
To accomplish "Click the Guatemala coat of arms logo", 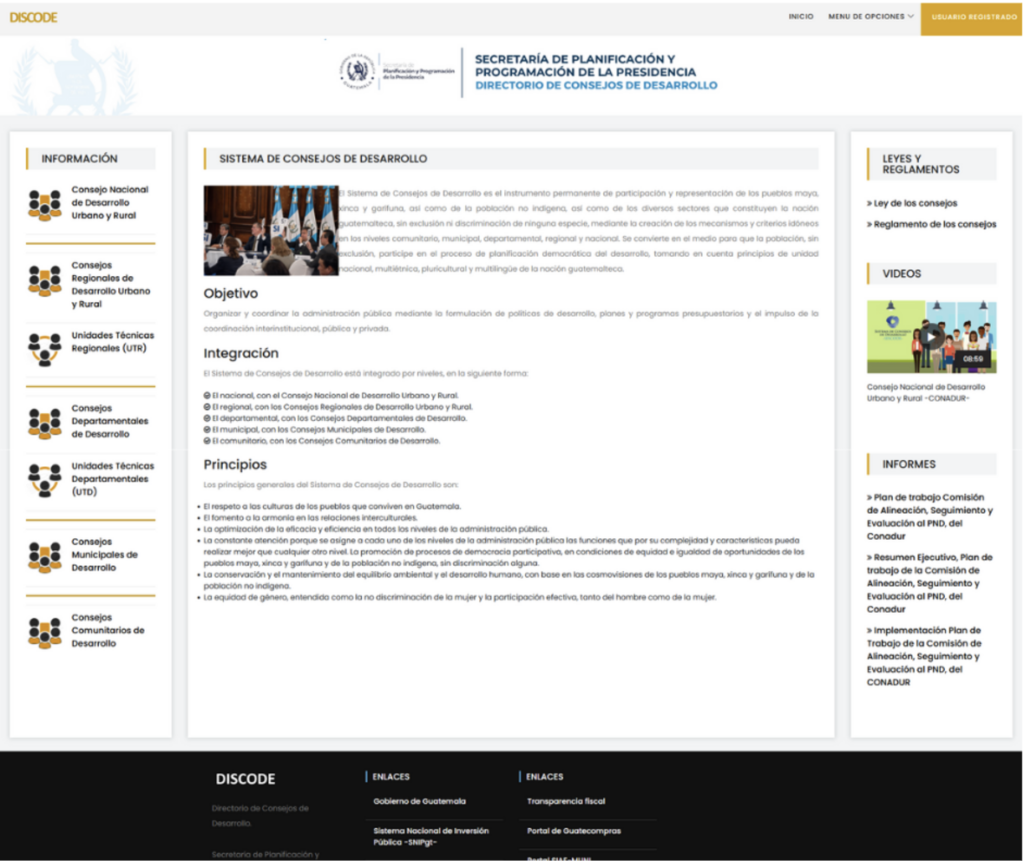I will pyautogui.click(x=357, y=71).
